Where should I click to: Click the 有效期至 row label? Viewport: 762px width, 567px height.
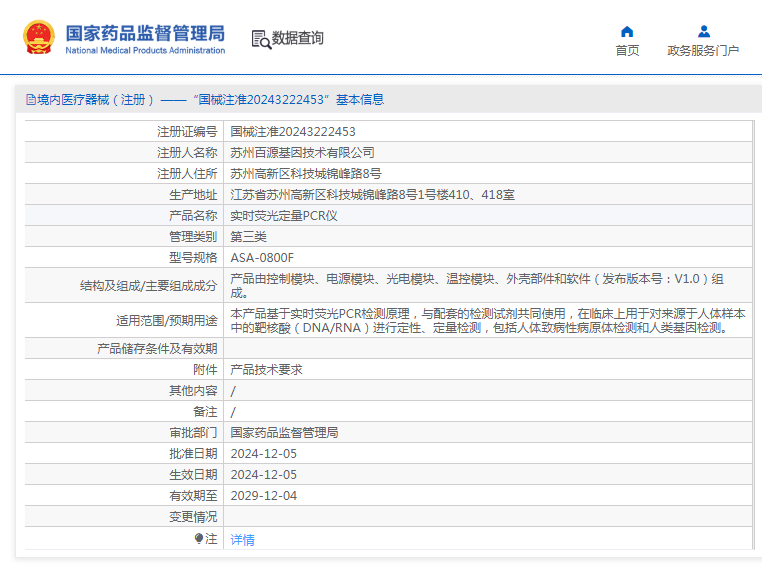pos(193,496)
